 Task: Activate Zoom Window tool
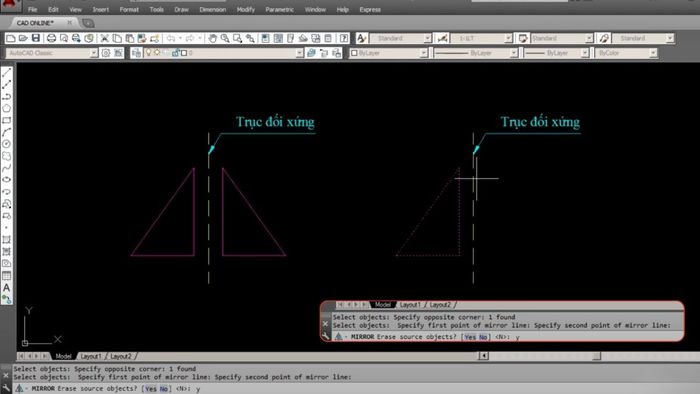pos(238,38)
